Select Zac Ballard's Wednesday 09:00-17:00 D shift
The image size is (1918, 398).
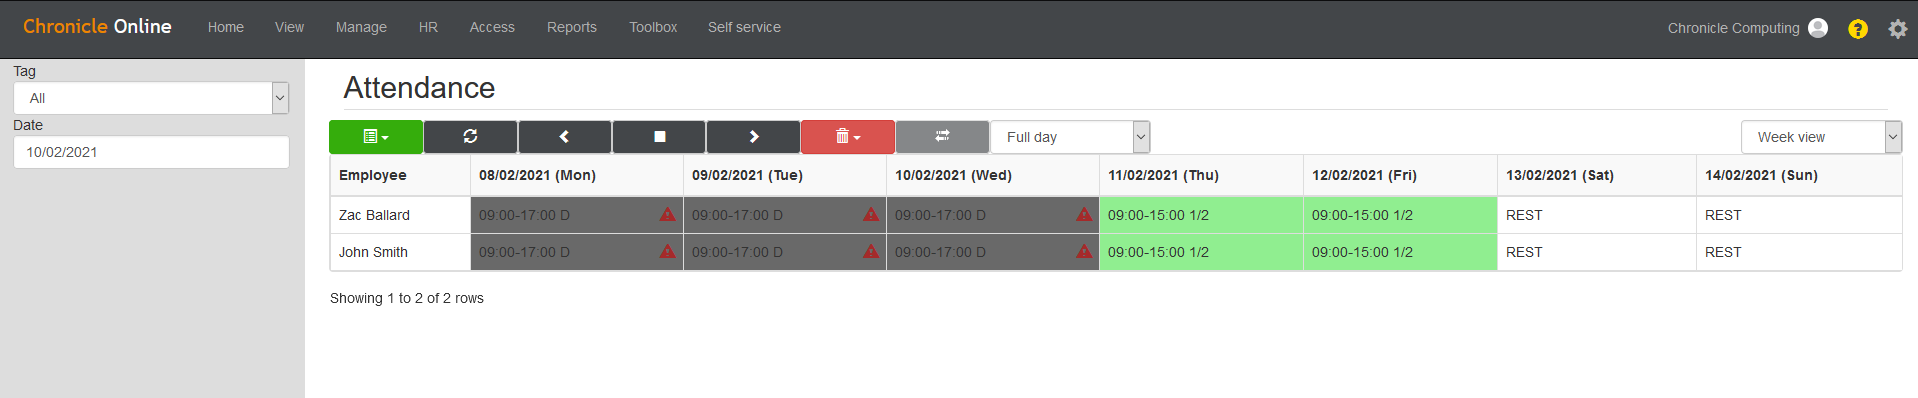point(993,215)
